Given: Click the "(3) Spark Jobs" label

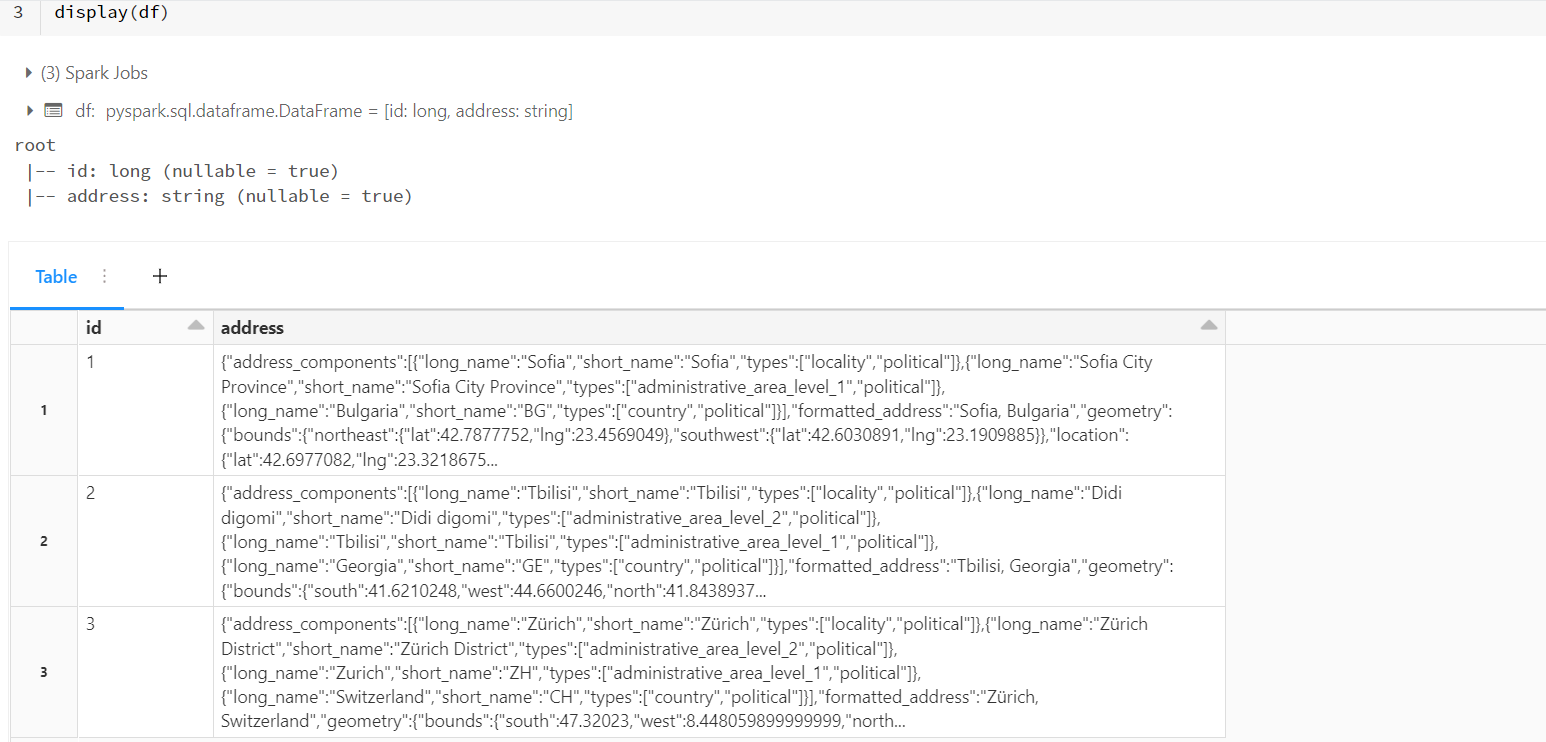Looking at the screenshot, I should 94,73.
